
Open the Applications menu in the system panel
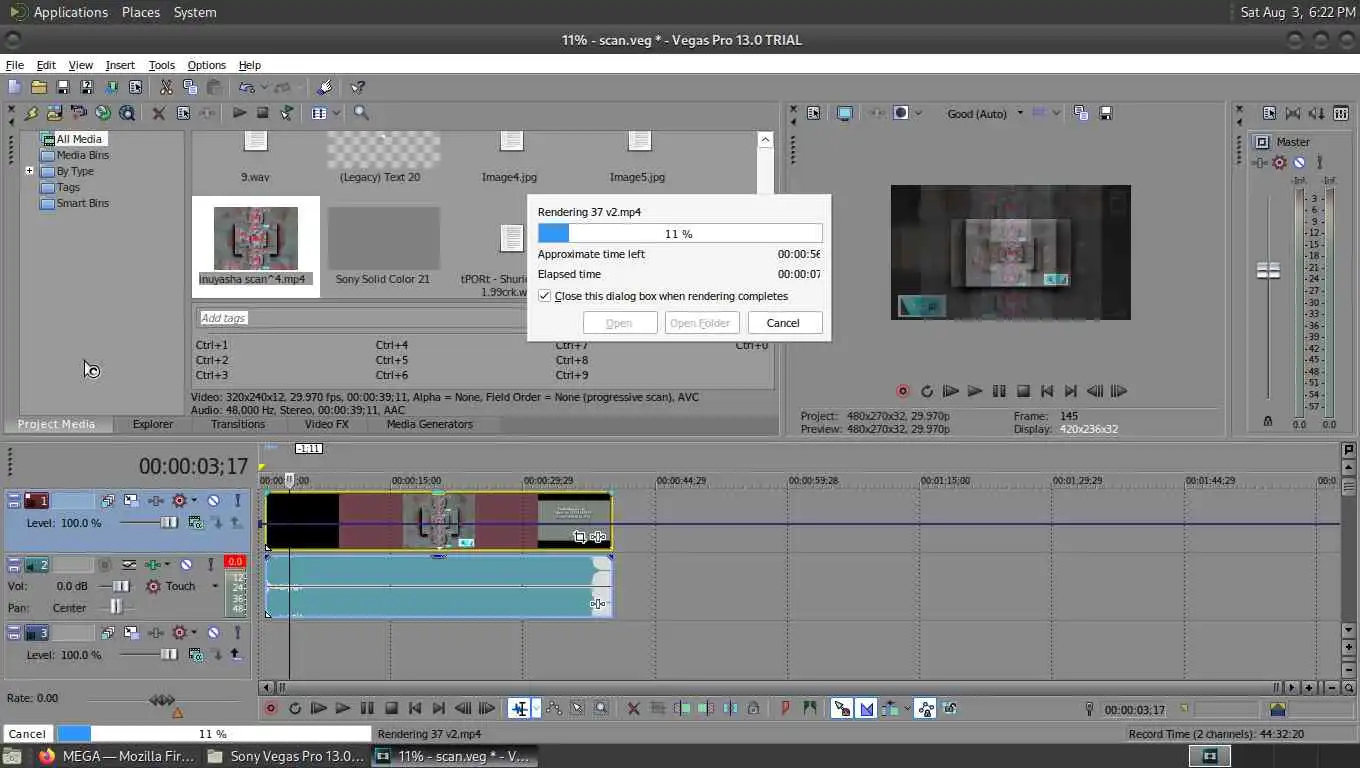(70, 12)
